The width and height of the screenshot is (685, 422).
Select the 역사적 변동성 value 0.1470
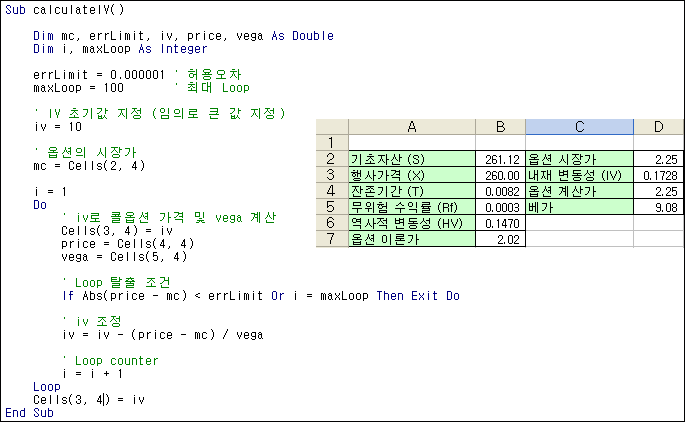point(500,224)
